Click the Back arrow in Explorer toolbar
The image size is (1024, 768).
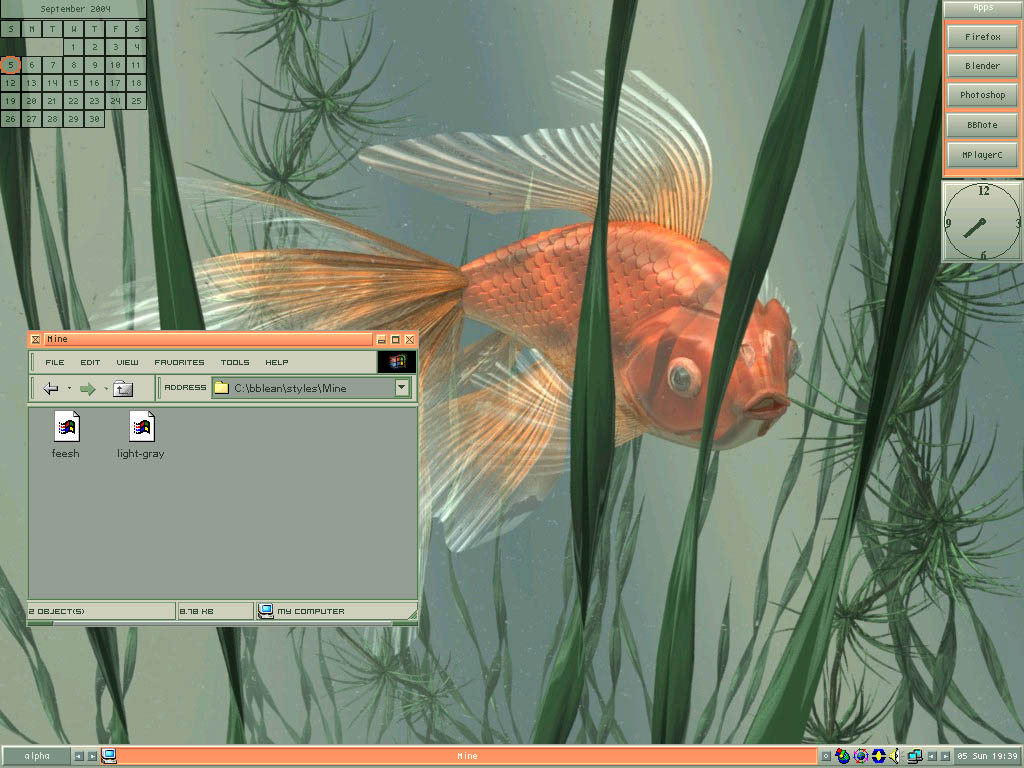click(51, 388)
